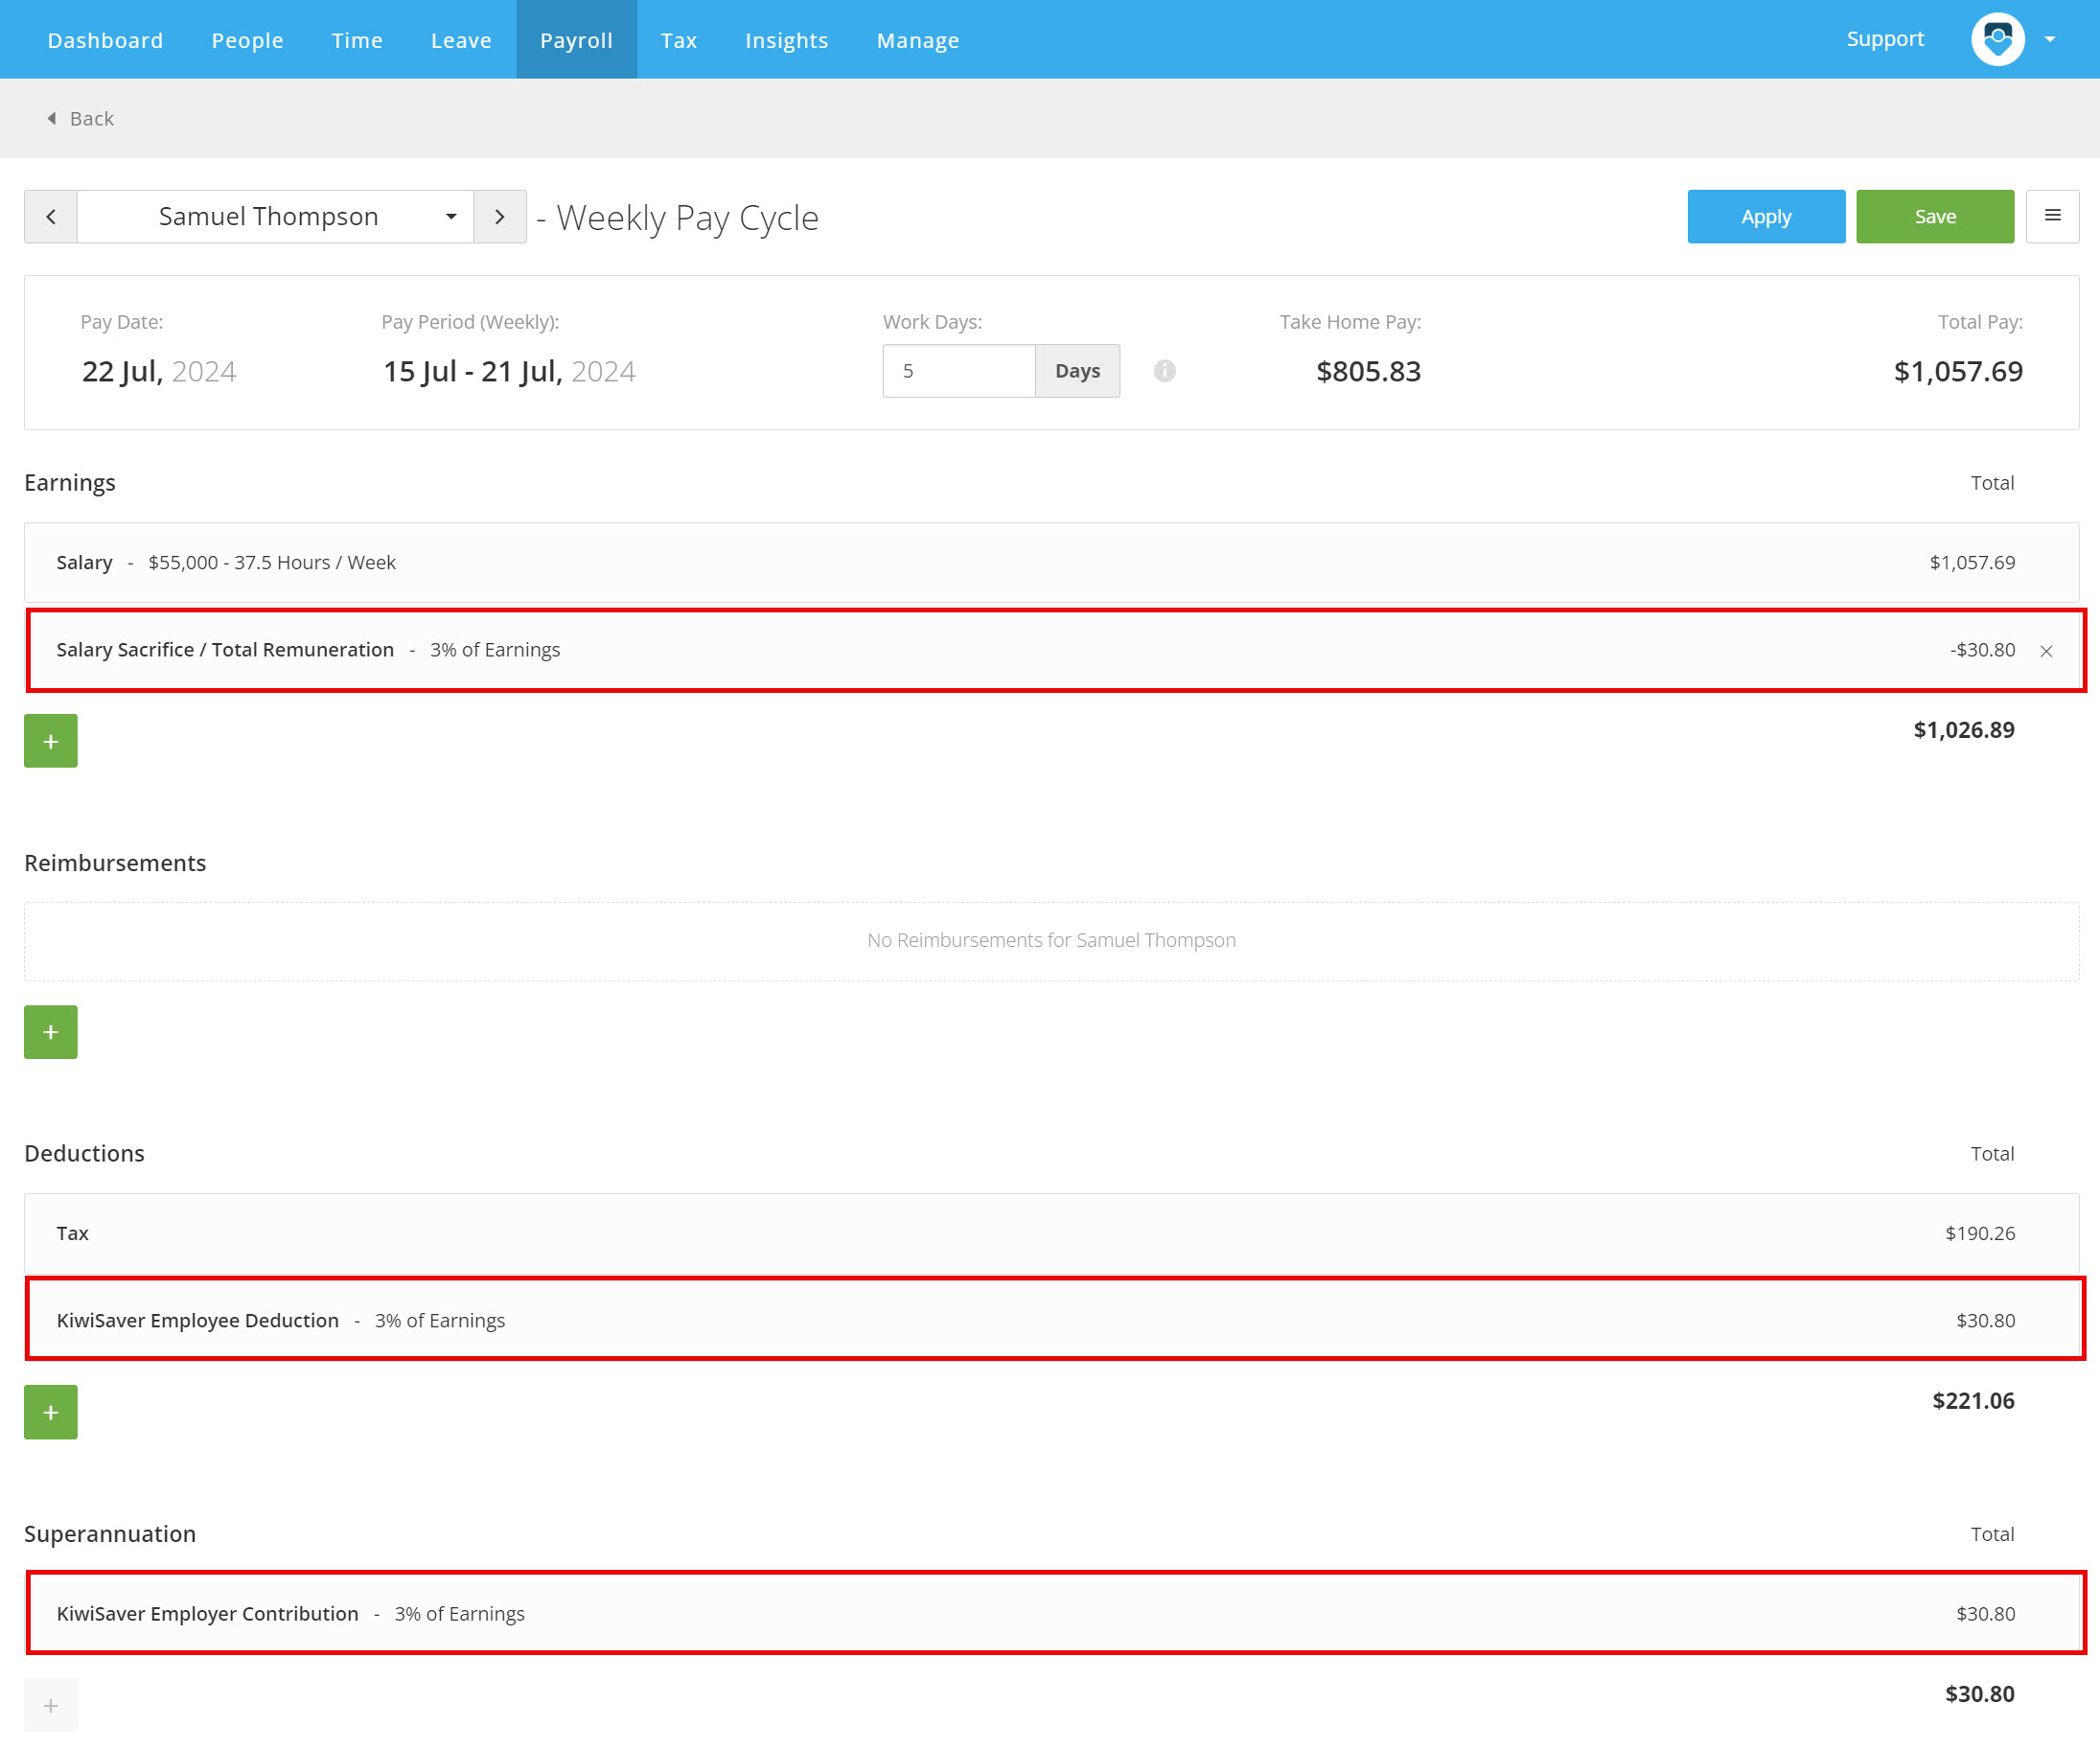
Task: Open the Payroll menu
Action: 576,40
